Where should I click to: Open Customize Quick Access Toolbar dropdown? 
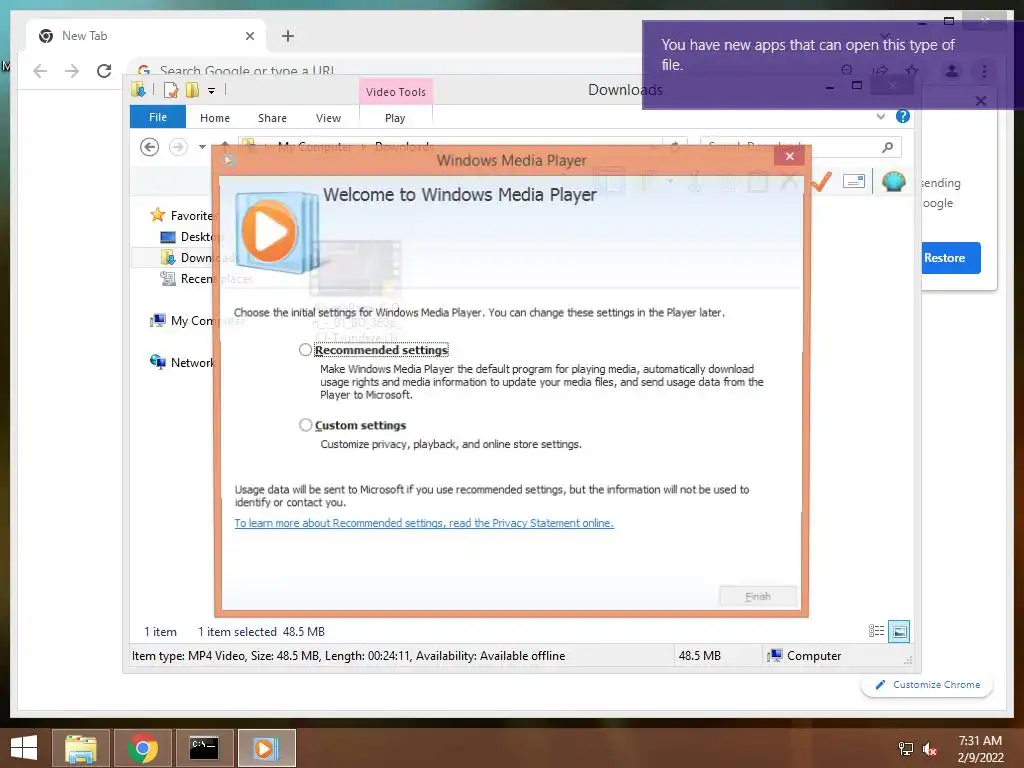212,91
